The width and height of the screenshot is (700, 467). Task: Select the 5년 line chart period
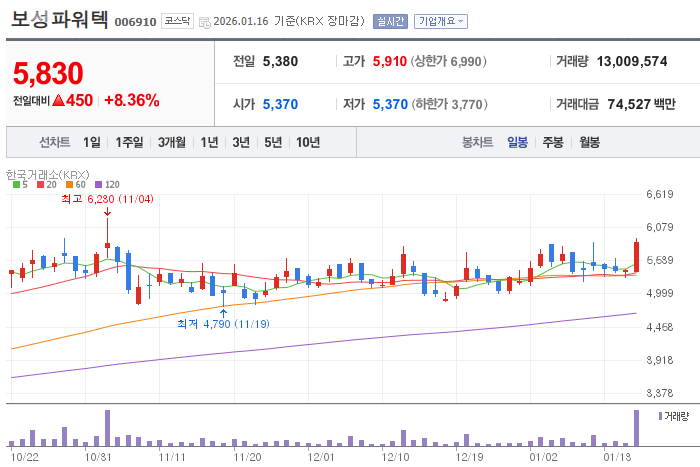point(273,142)
